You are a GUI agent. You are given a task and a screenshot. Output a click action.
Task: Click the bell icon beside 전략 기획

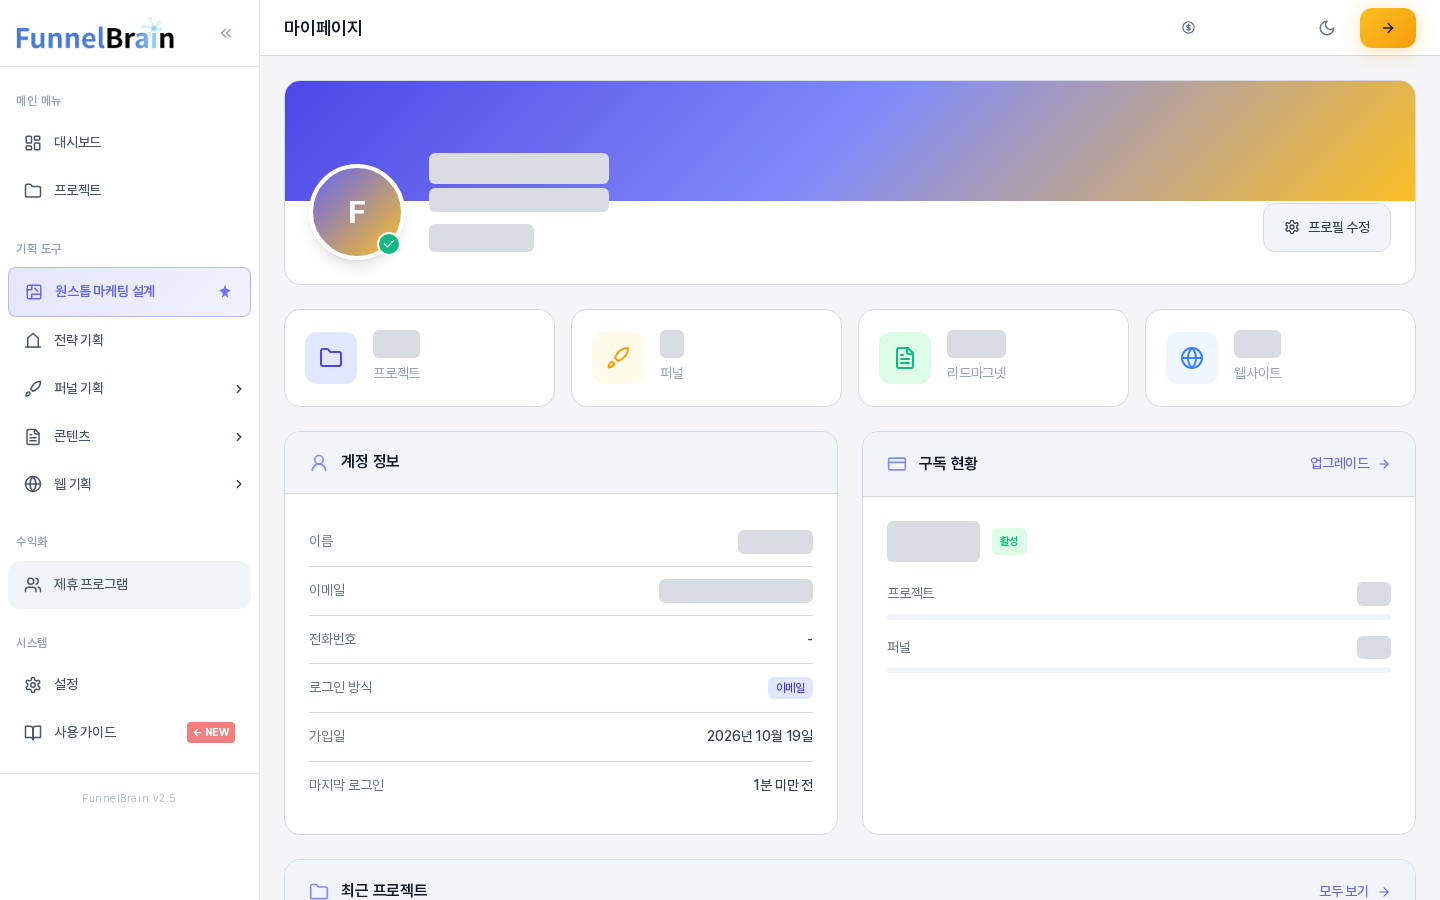tap(33, 341)
